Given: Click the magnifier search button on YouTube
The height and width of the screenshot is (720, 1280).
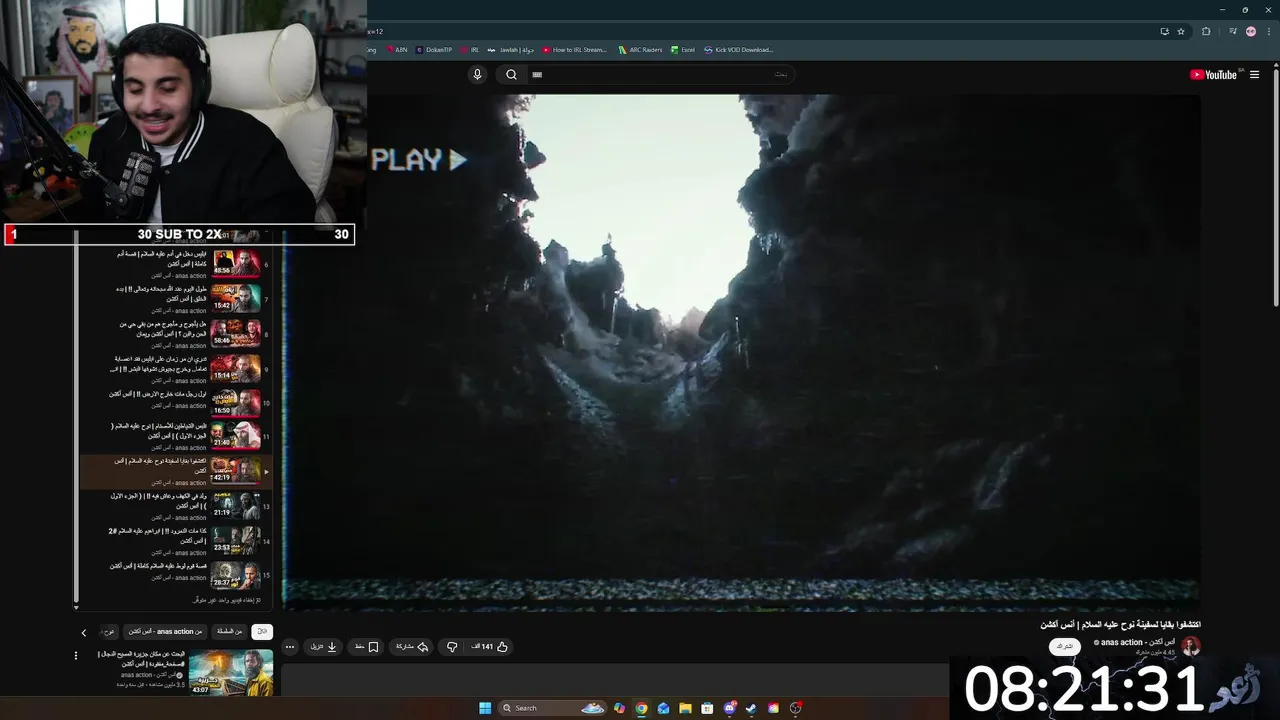Looking at the screenshot, I should 511,74.
